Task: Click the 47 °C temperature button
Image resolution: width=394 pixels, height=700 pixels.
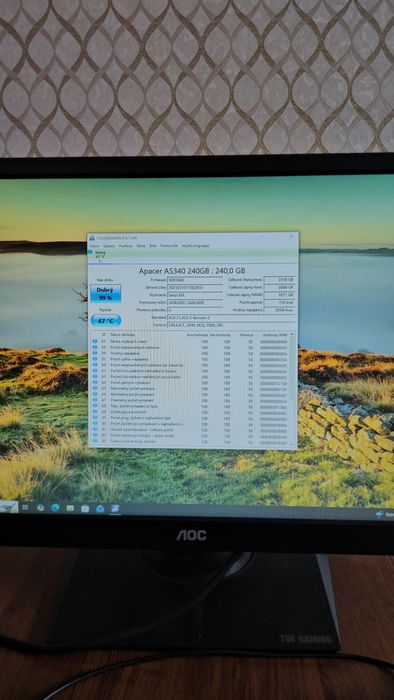Action: click(106, 321)
